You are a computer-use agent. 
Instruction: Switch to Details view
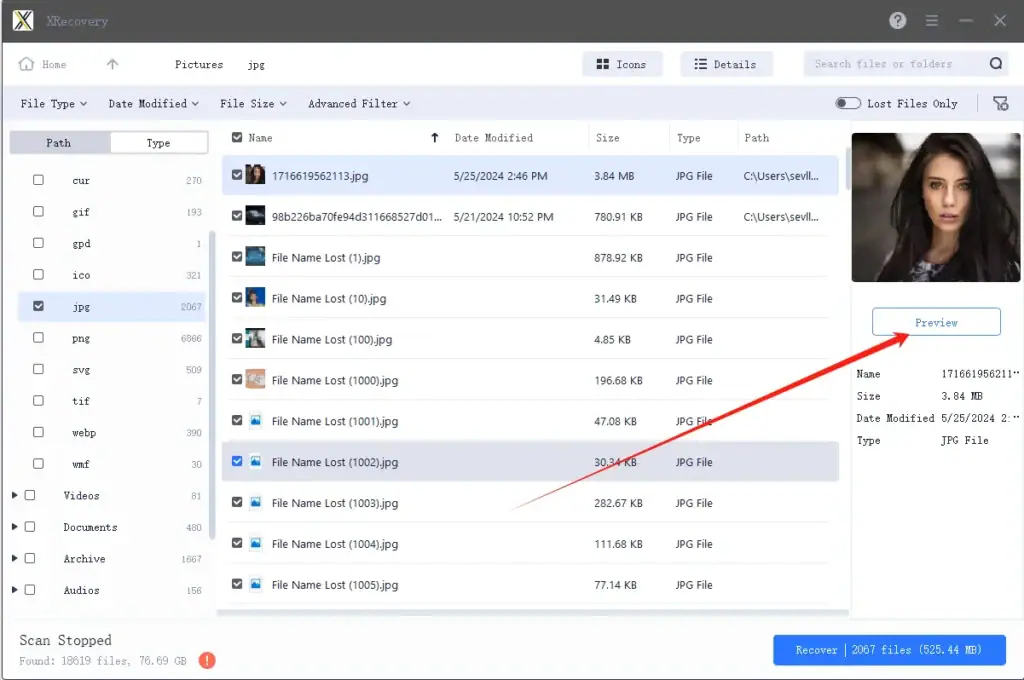pyautogui.click(x=726, y=63)
